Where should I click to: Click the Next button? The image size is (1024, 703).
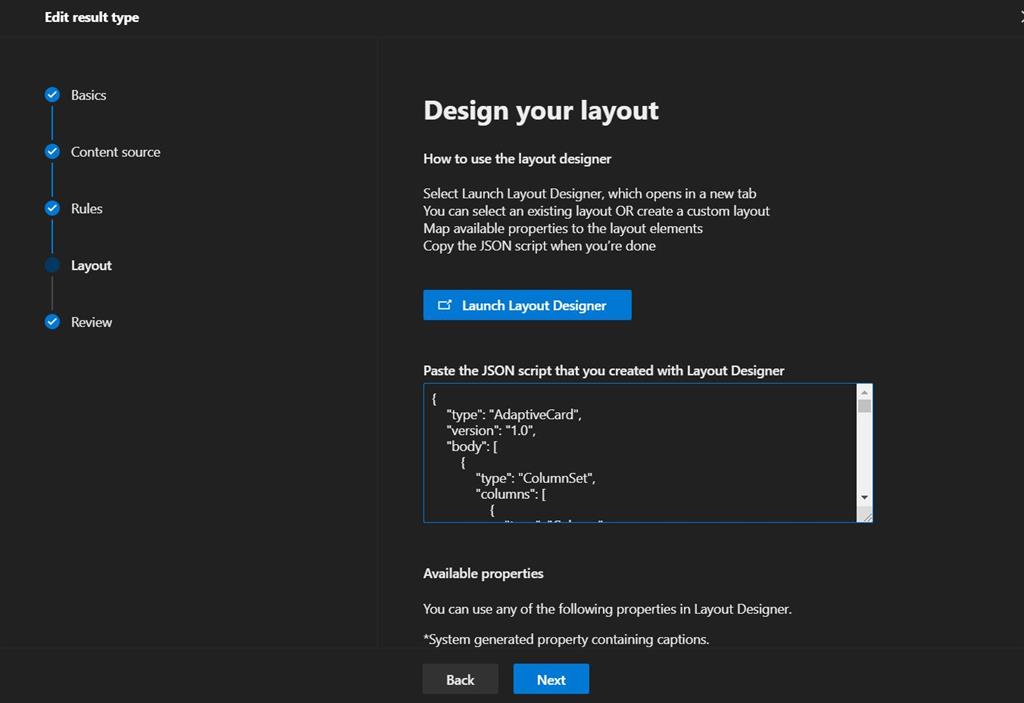[x=550, y=679]
